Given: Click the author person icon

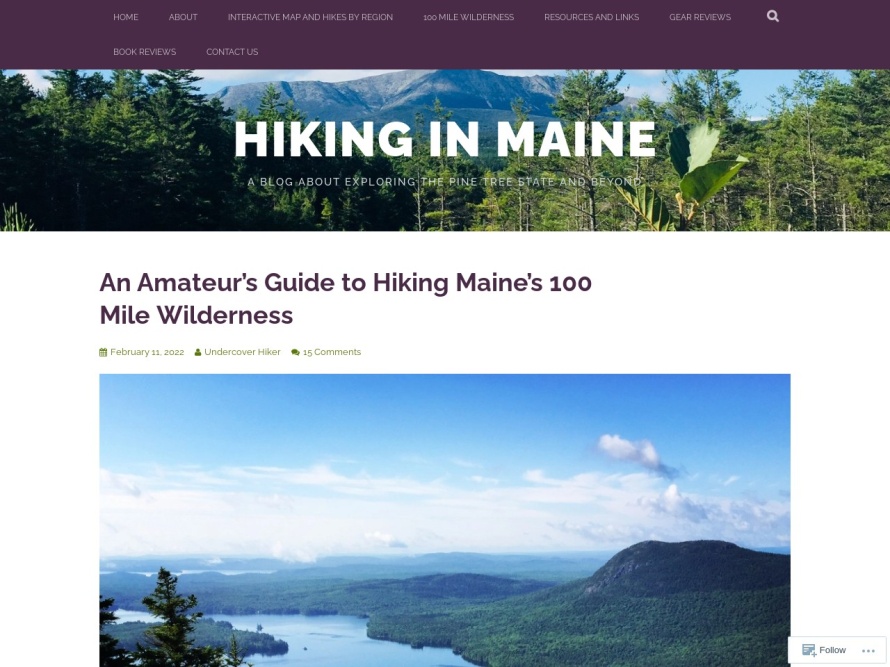Looking at the screenshot, I should (x=198, y=352).
